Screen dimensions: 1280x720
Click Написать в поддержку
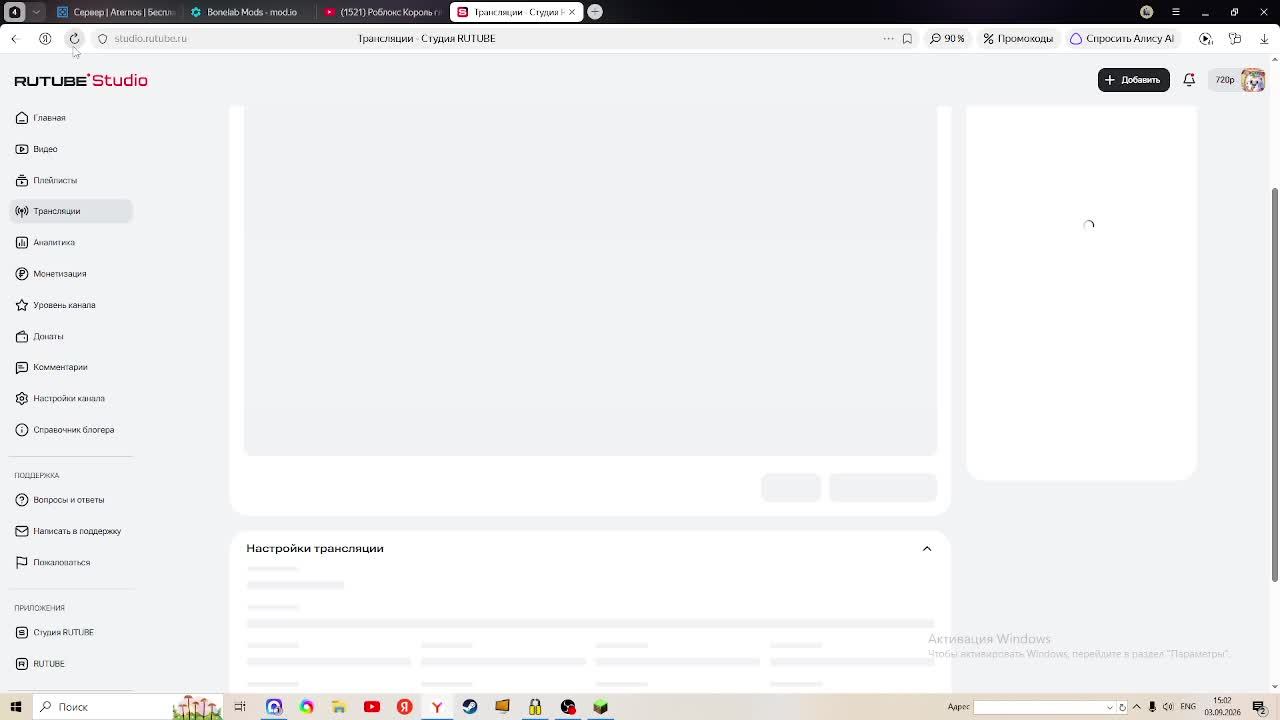click(68, 531)
